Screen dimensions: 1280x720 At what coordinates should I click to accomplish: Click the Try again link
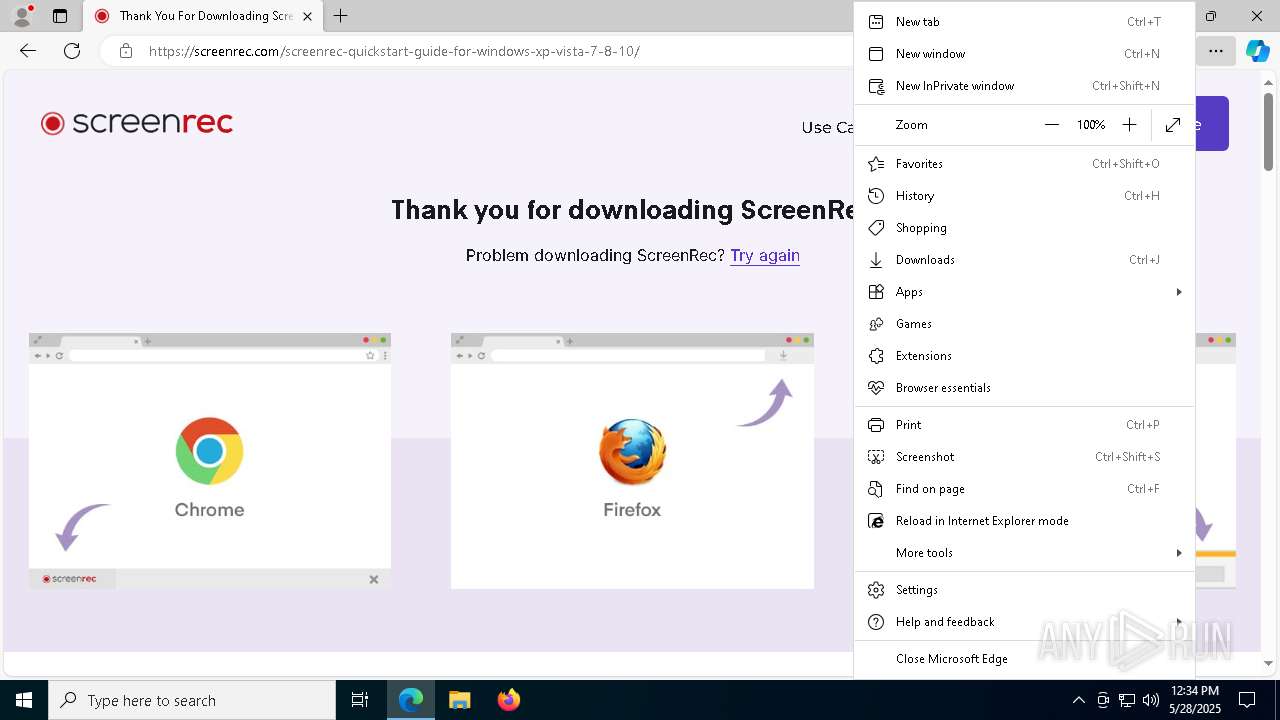pyautogui.click(x=765, y=255)
